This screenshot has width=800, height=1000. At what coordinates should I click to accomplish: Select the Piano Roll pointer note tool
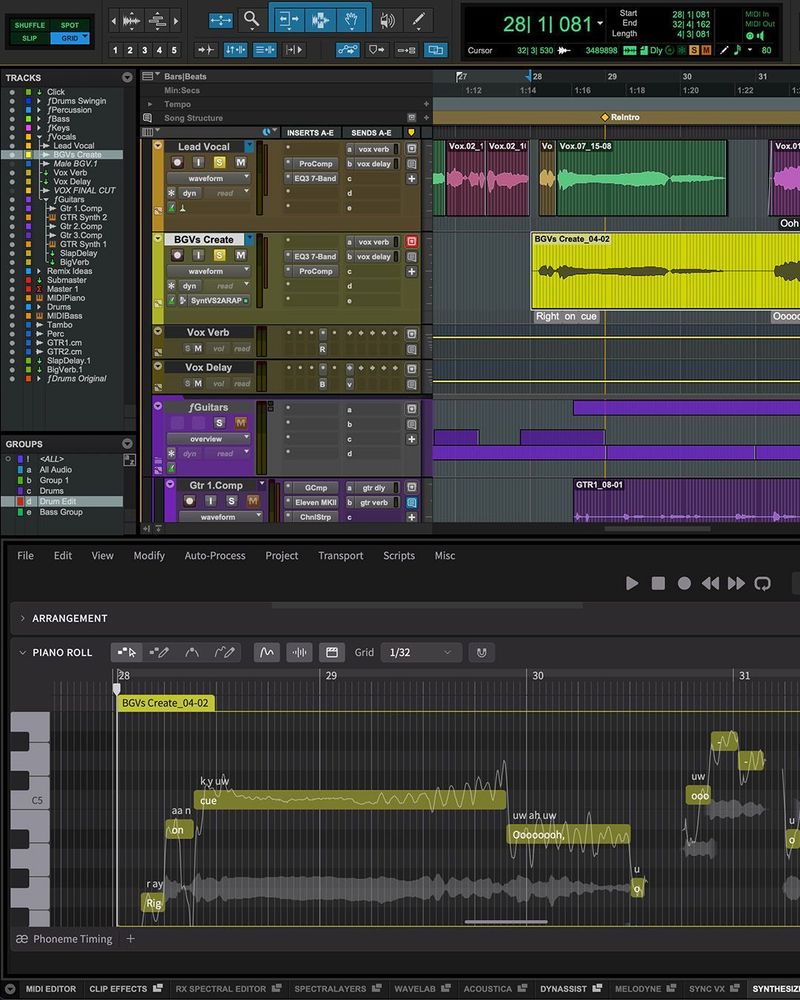(126, 652)
